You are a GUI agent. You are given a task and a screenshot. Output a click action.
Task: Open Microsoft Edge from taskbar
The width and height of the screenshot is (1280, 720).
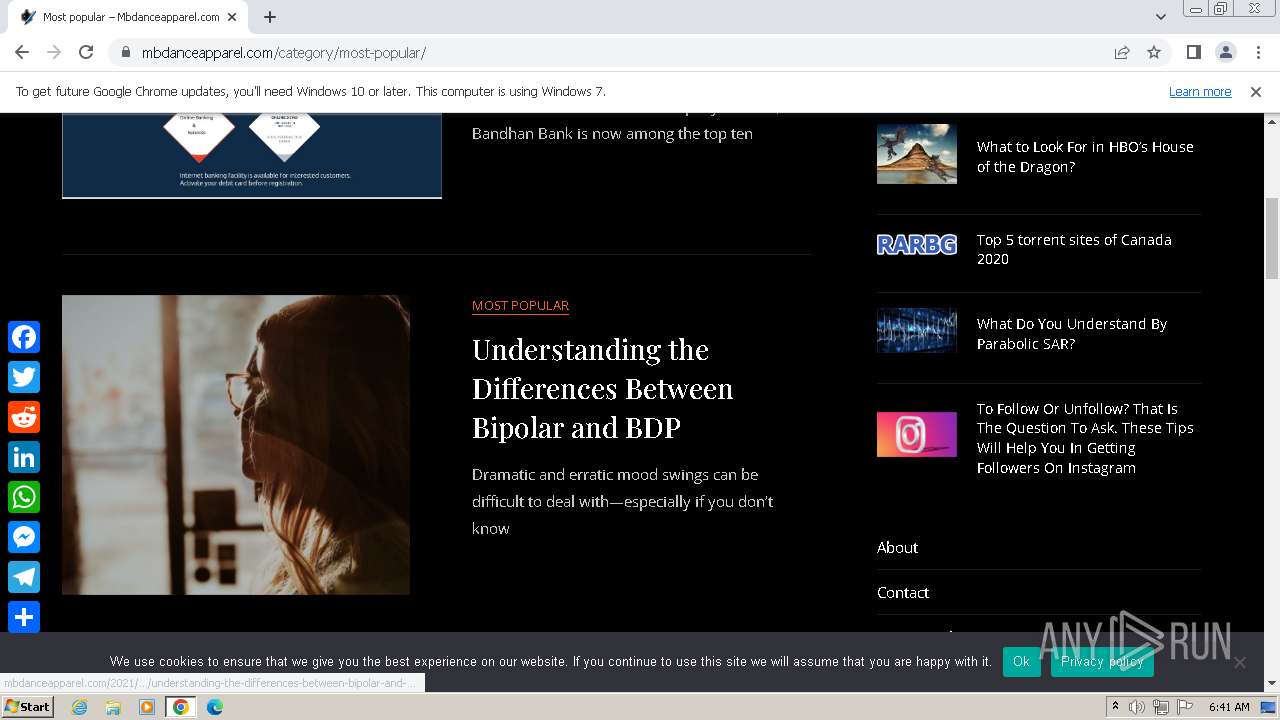click(x=214, y=707)
